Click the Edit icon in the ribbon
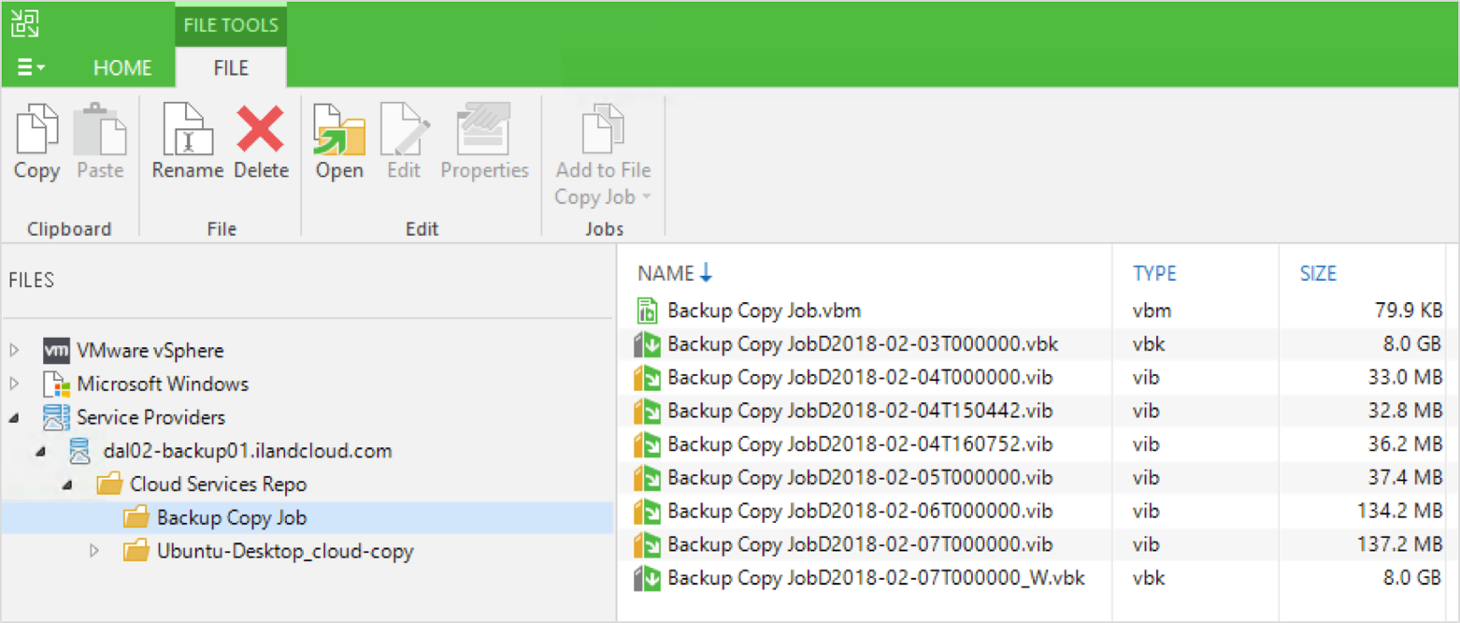 click(x=404, y=132)
